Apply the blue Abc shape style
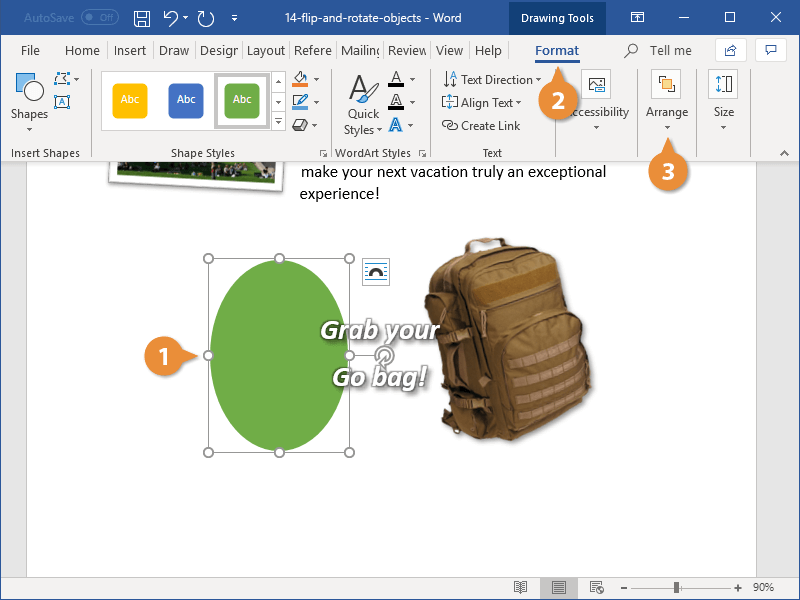 click(x=186, y=101)
